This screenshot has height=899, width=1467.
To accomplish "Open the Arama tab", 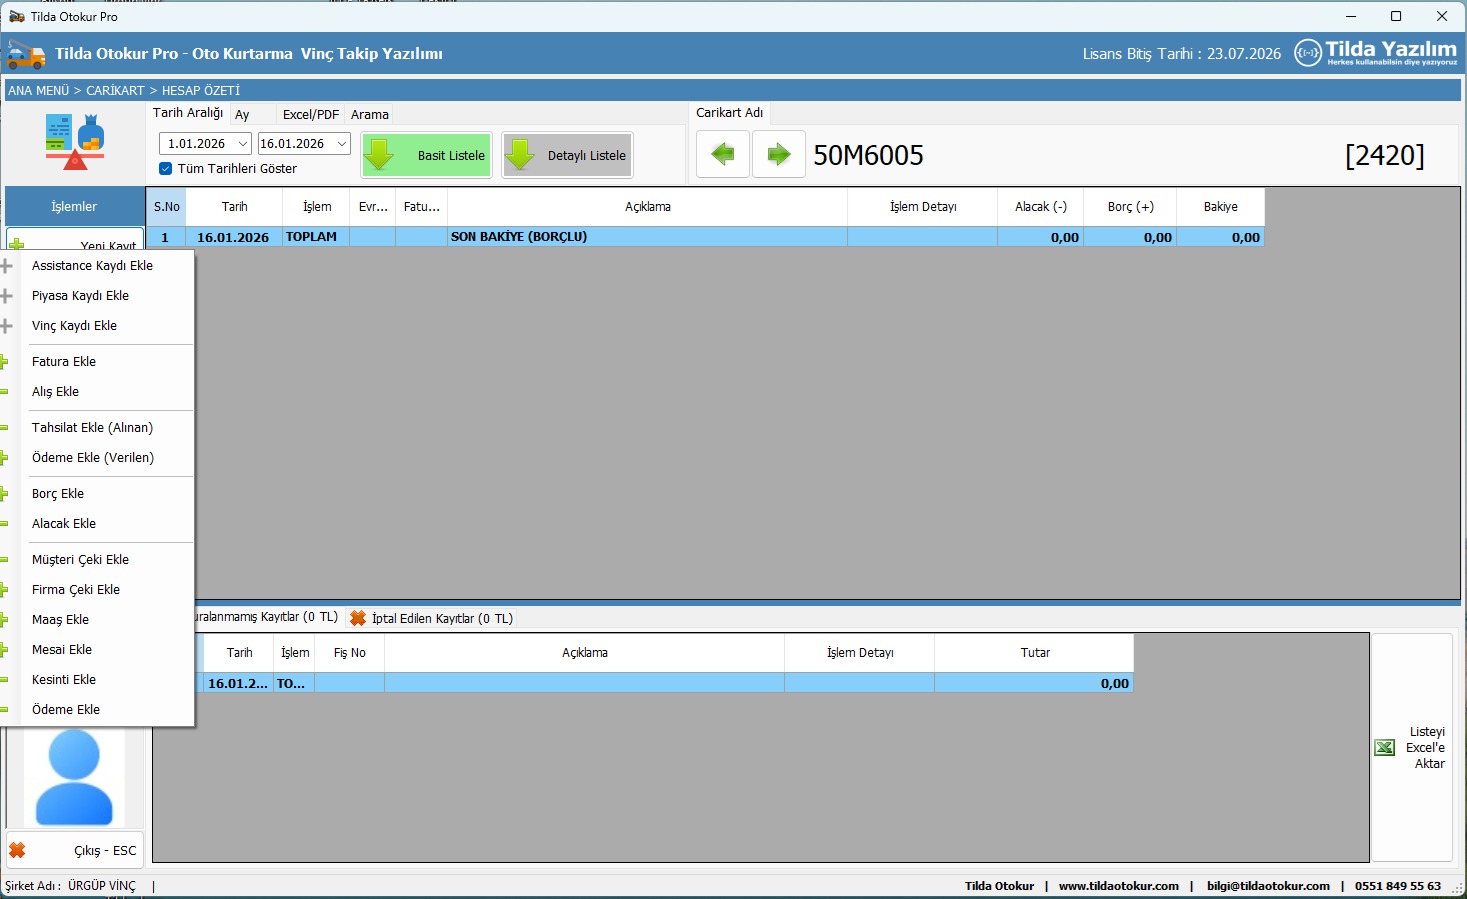I will [x=369, y=115].
